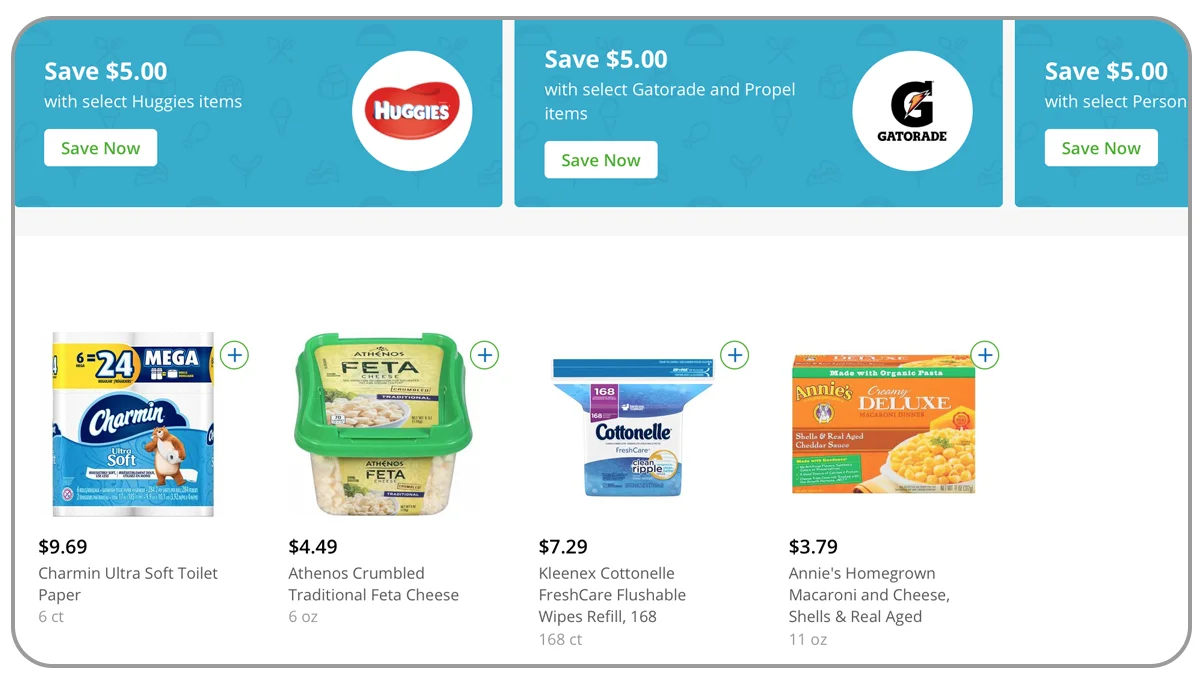Click the Athenos Feta tub image
This screenshot has height=684, width=1202.
tap(383, 425)
